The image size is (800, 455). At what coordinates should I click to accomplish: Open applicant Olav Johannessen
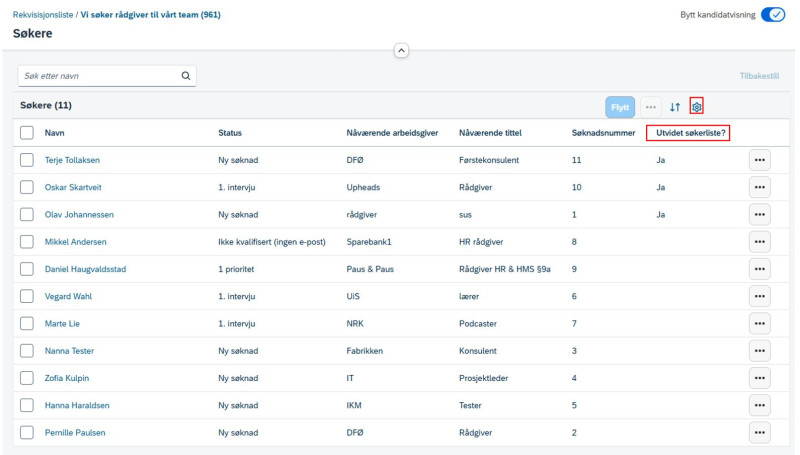click(79, 215)
